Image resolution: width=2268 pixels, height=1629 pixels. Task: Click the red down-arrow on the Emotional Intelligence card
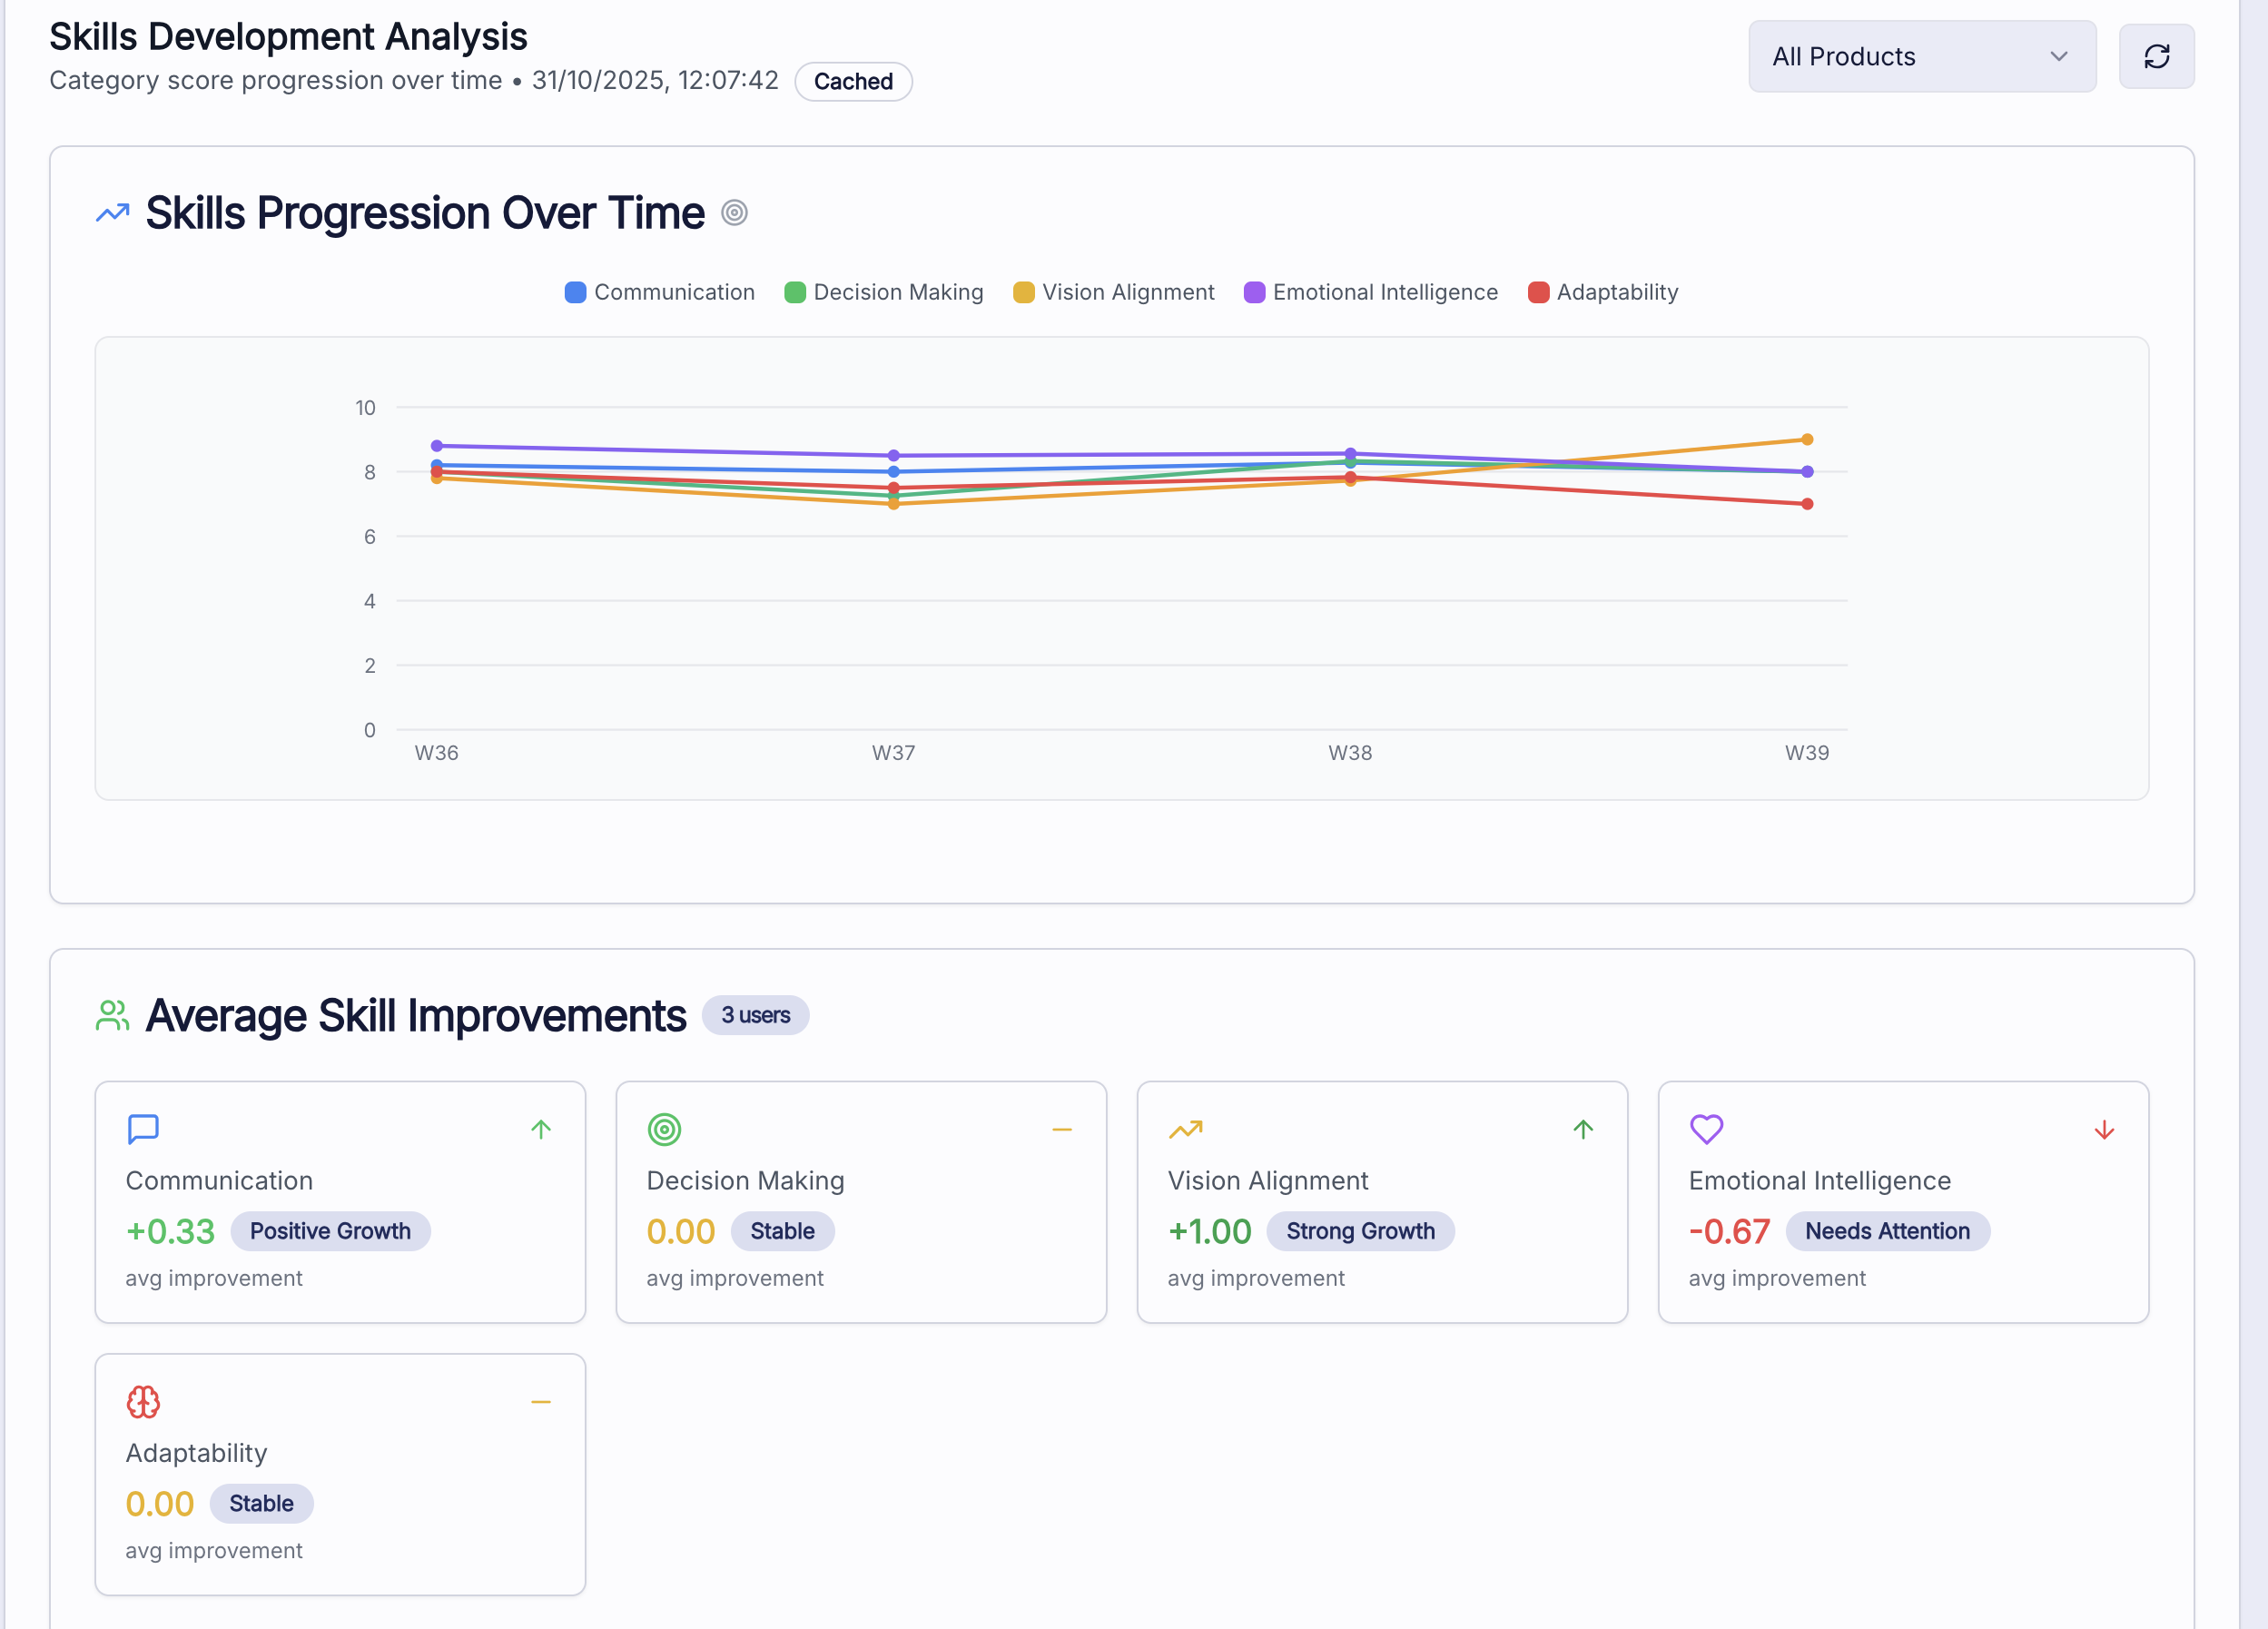pos(2104,1129)
